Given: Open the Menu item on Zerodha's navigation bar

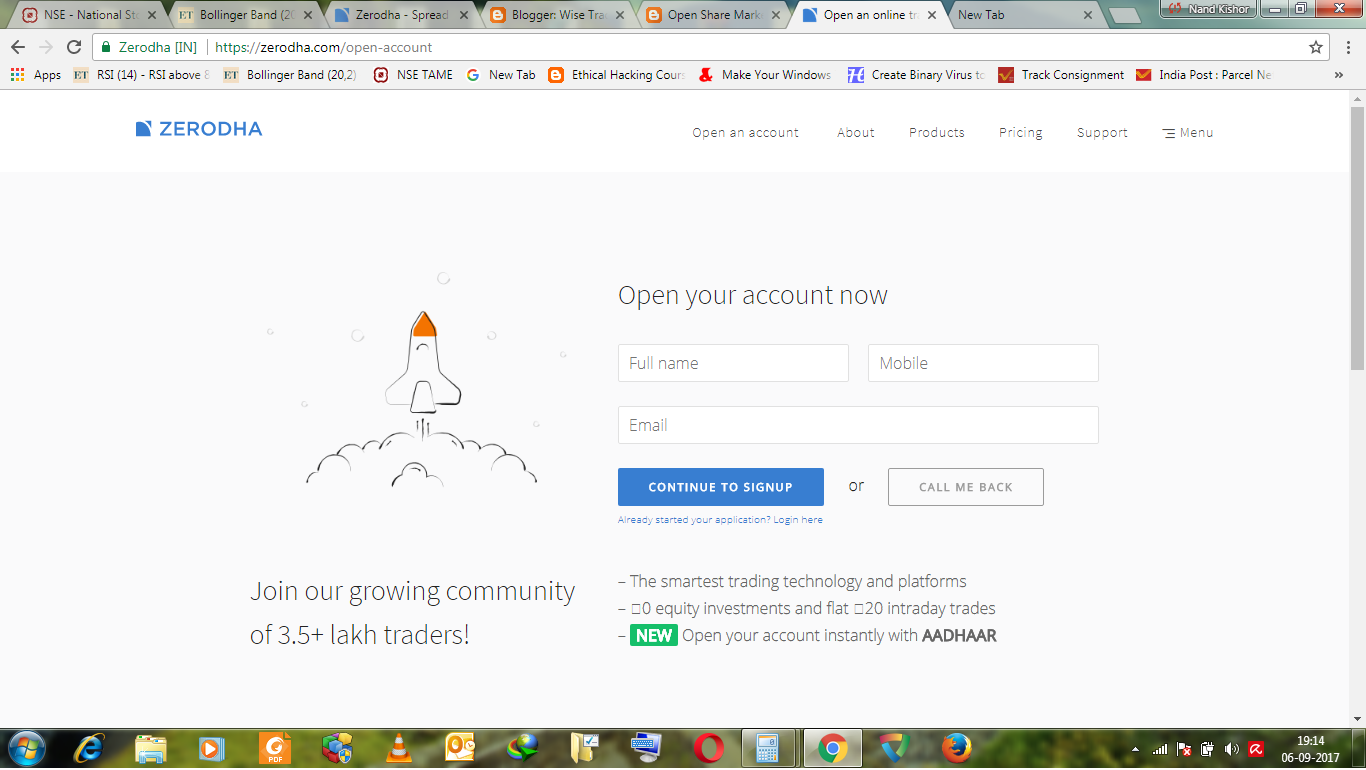Looking at the screenshot, I should 1187,132.
